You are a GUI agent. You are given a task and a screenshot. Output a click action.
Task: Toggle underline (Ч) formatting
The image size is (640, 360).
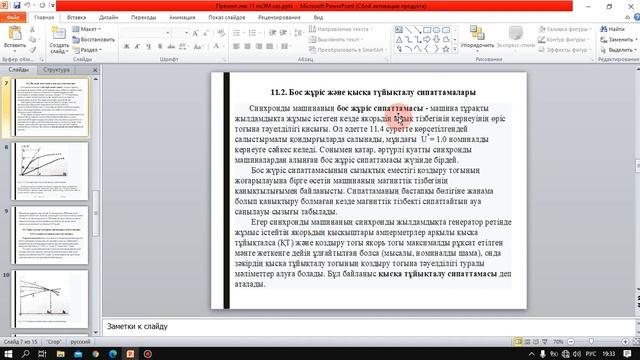tap(149, 47)
